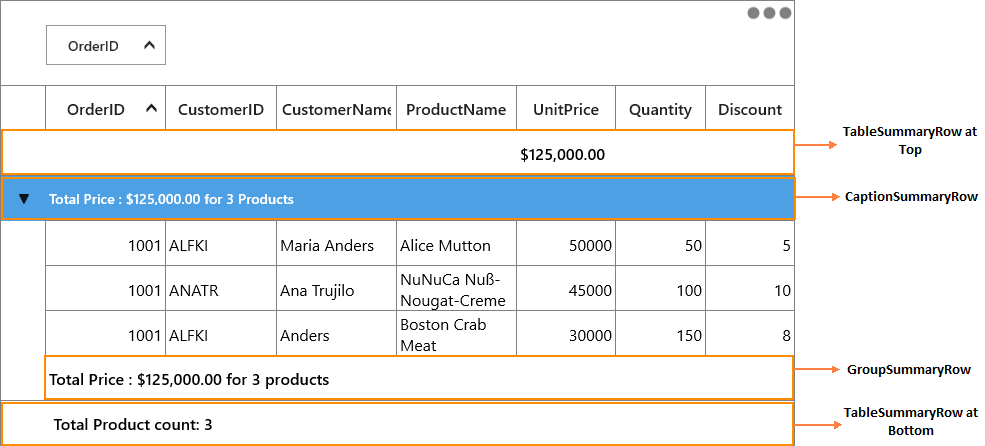Screen dimensions: 985x446
Task: Select the CustomerName column header
Action: [x=336, y=109]
